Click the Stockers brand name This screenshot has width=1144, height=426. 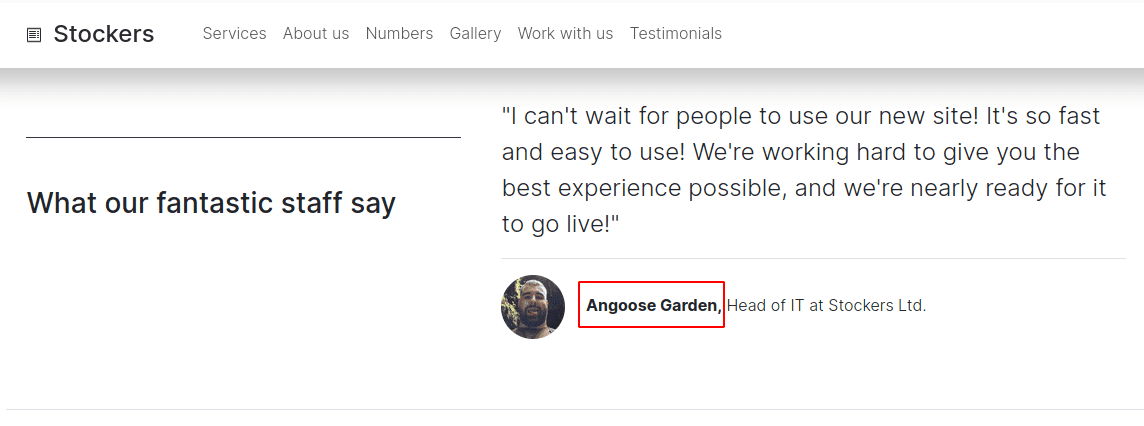tap(103, 34)
